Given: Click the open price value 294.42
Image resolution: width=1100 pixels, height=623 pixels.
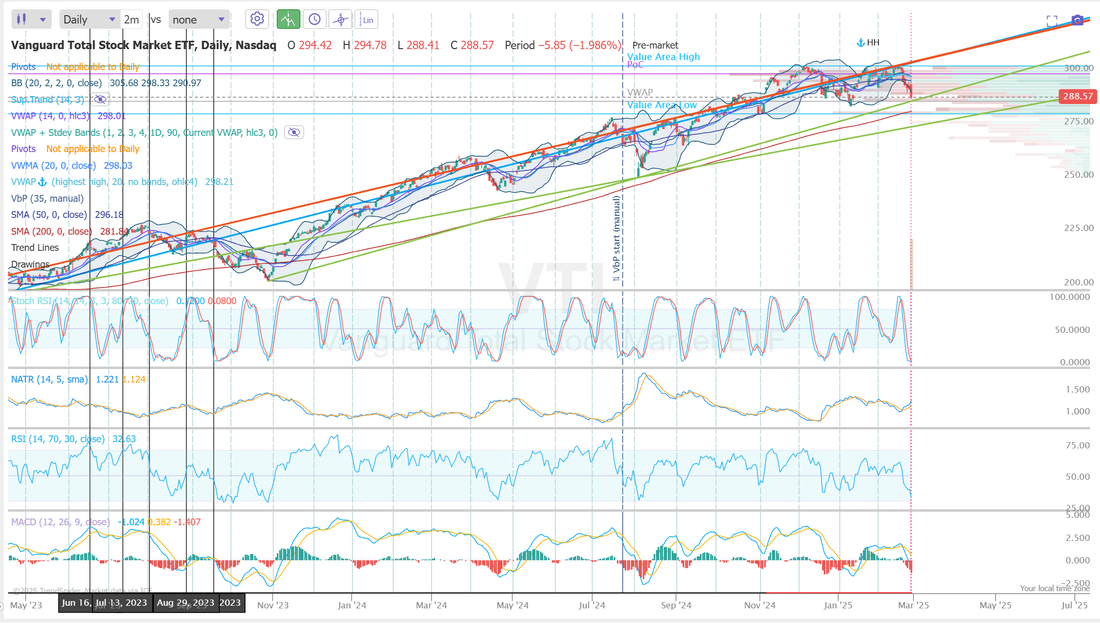Looking at the screenshot, I should (315, 45).
